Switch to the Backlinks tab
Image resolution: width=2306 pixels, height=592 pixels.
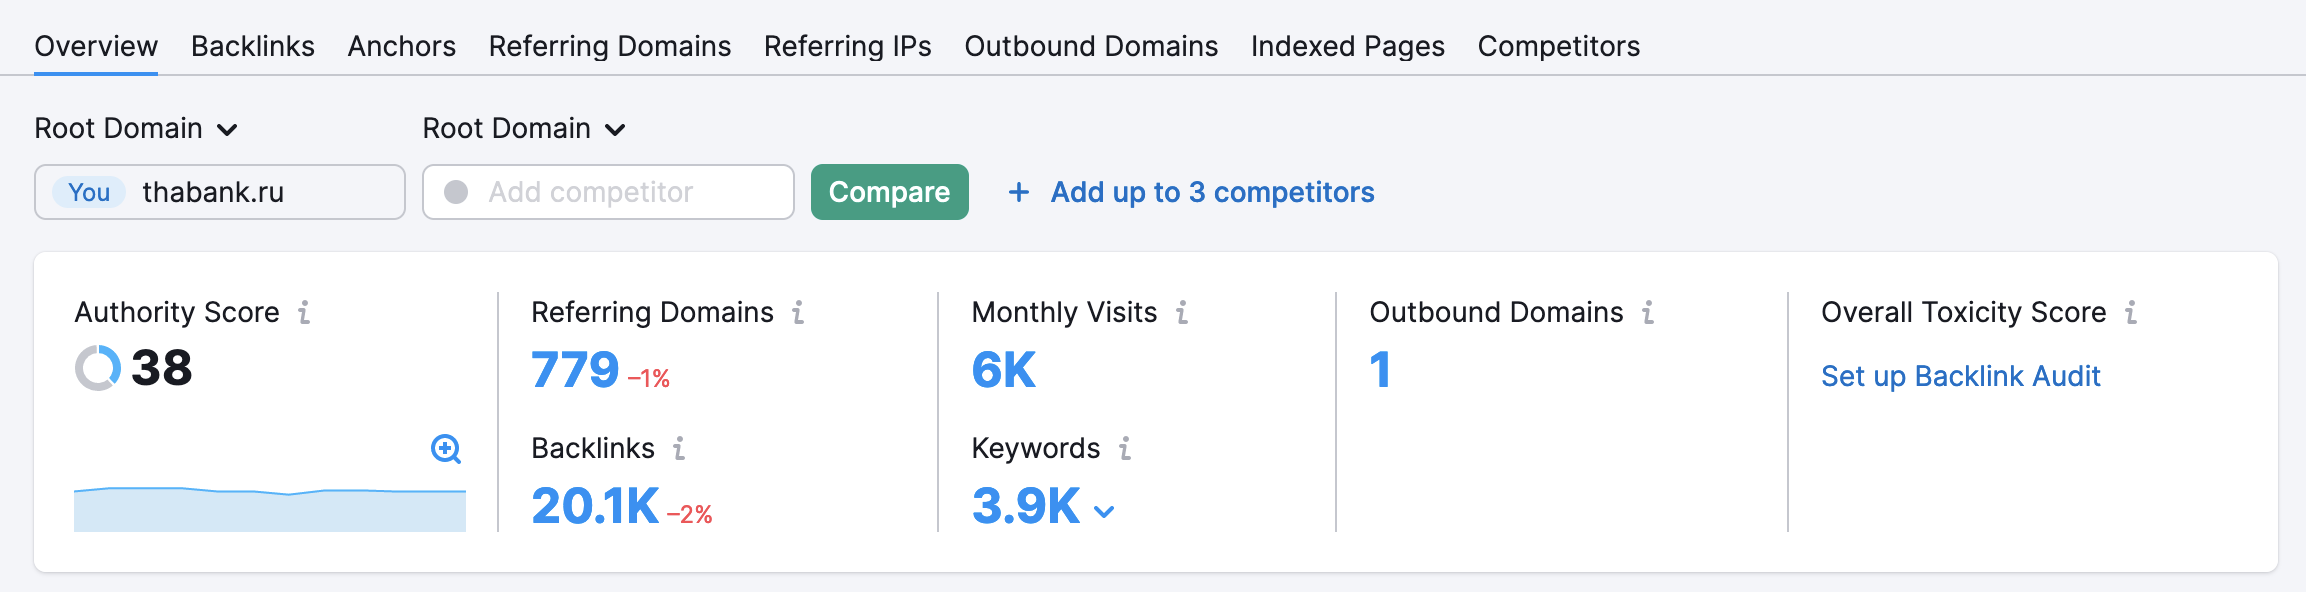253,46
